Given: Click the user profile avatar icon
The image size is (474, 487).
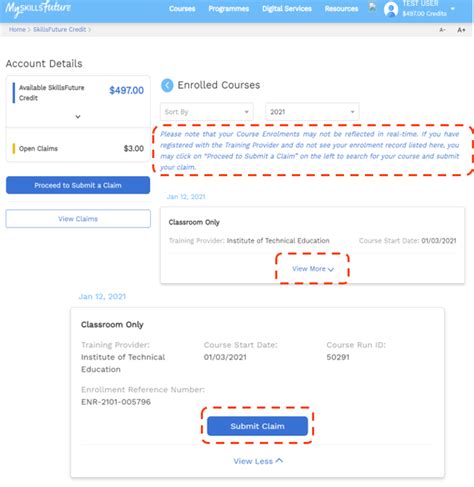Looking at the screenshot, I should [391, 9].
